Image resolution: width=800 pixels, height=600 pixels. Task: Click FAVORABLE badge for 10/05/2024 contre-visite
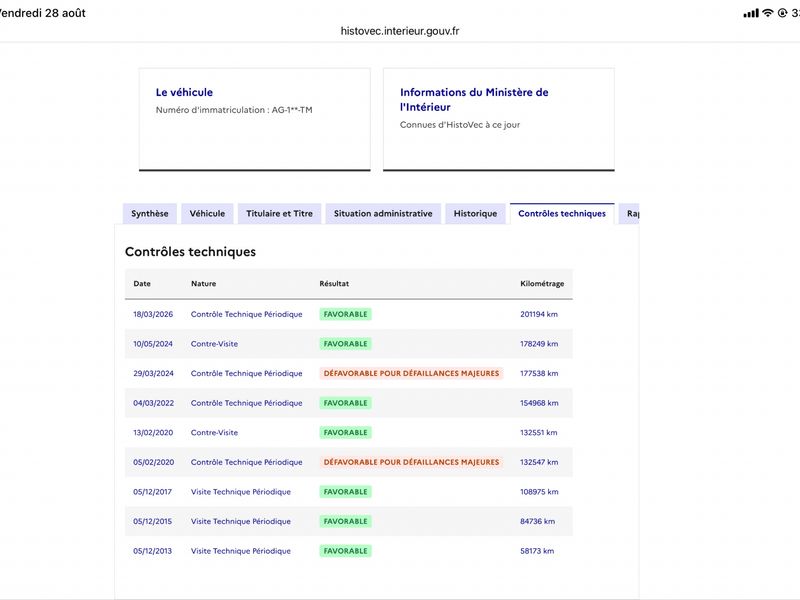coord(345,344)
